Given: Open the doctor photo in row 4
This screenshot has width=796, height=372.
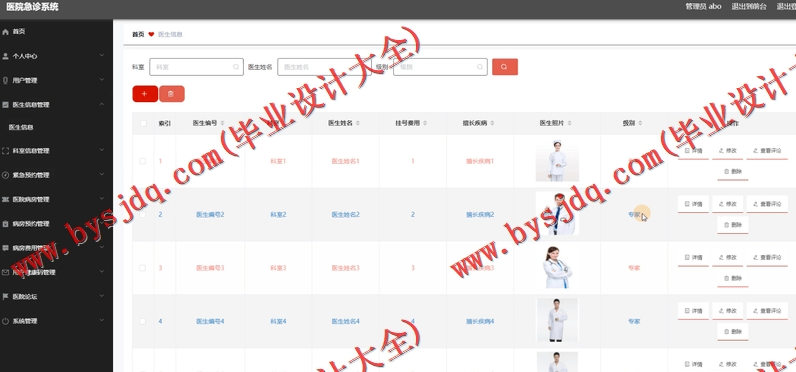Looking at the screenshot, I should 557,320.
